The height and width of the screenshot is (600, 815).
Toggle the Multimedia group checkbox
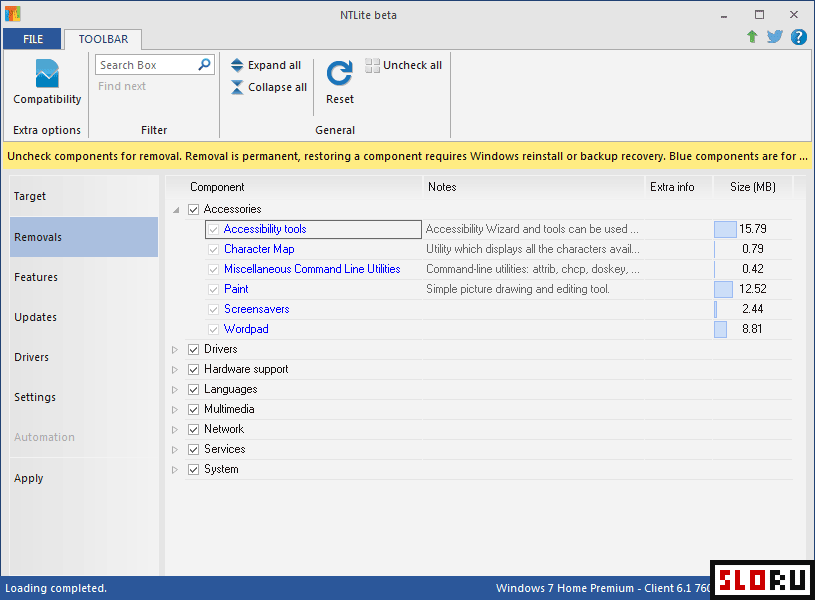[x=193, y=409]
